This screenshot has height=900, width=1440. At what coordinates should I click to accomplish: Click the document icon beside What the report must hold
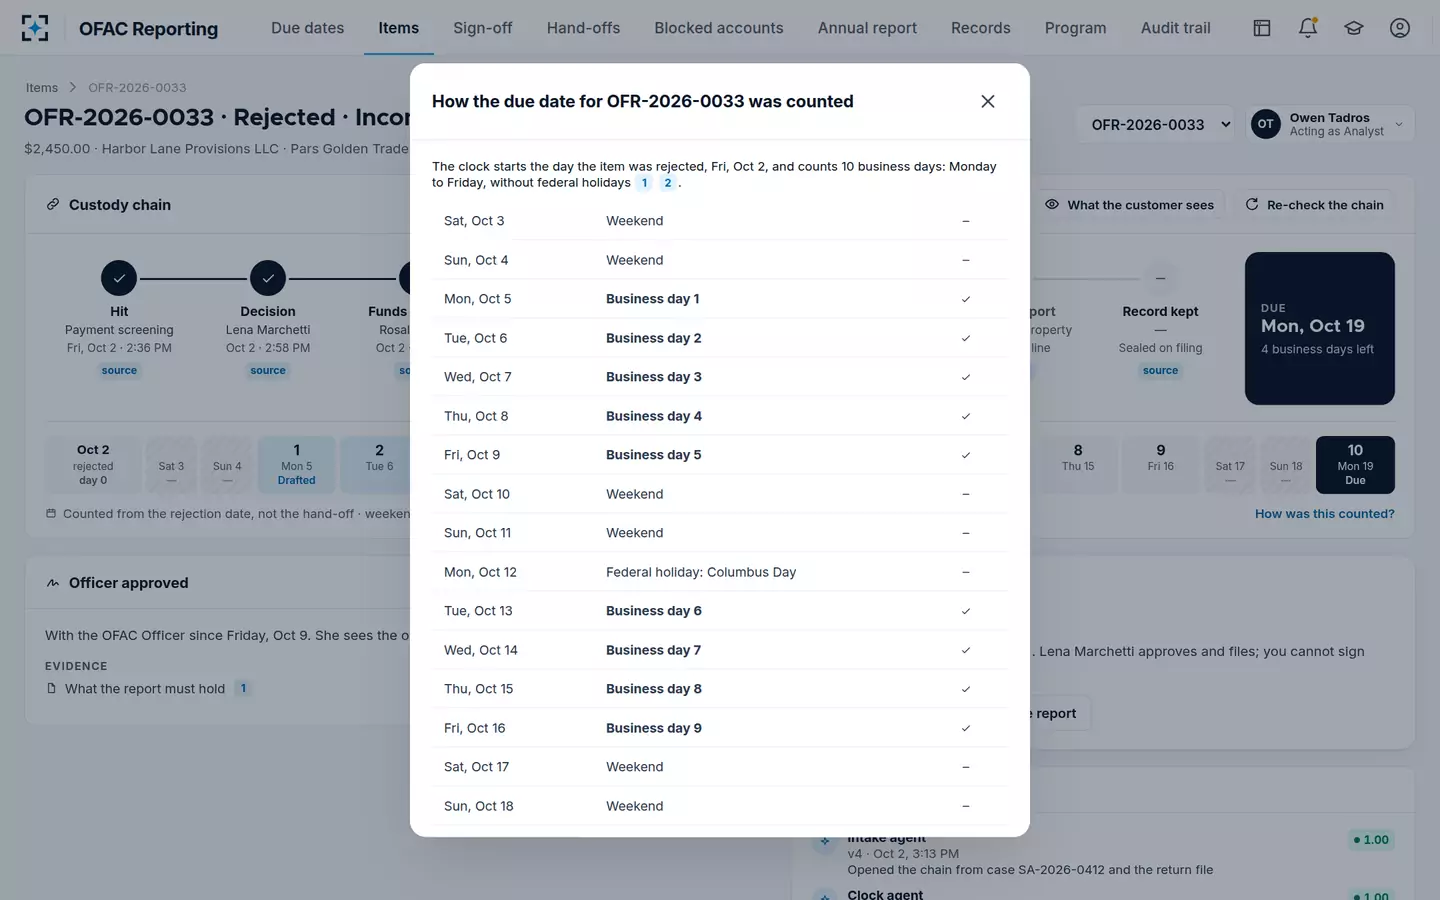point(51,689)
